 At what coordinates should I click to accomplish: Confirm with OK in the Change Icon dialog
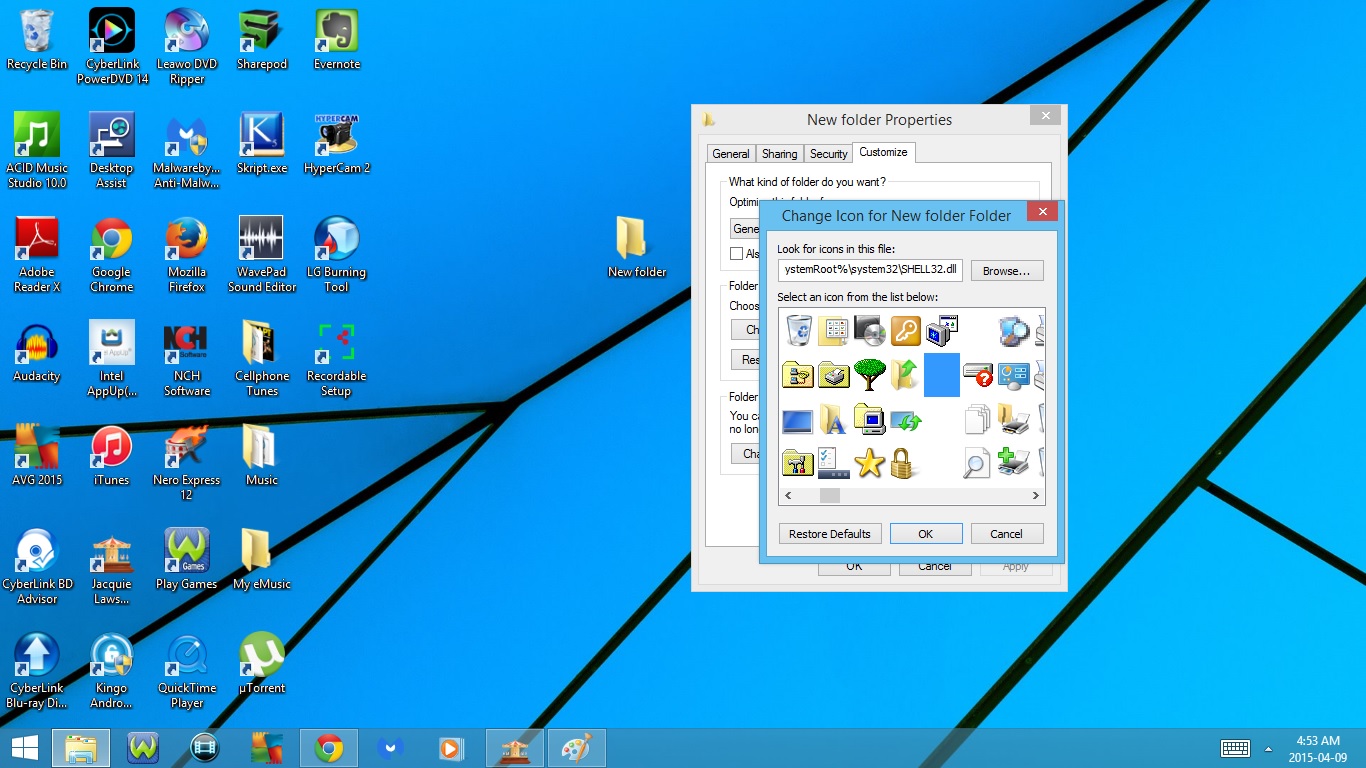pyautogui.click(x=926, y=534)
